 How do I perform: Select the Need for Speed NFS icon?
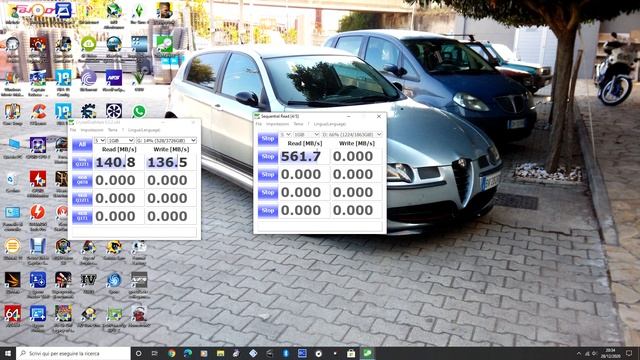pyautogui.click(x=114, y=78)
